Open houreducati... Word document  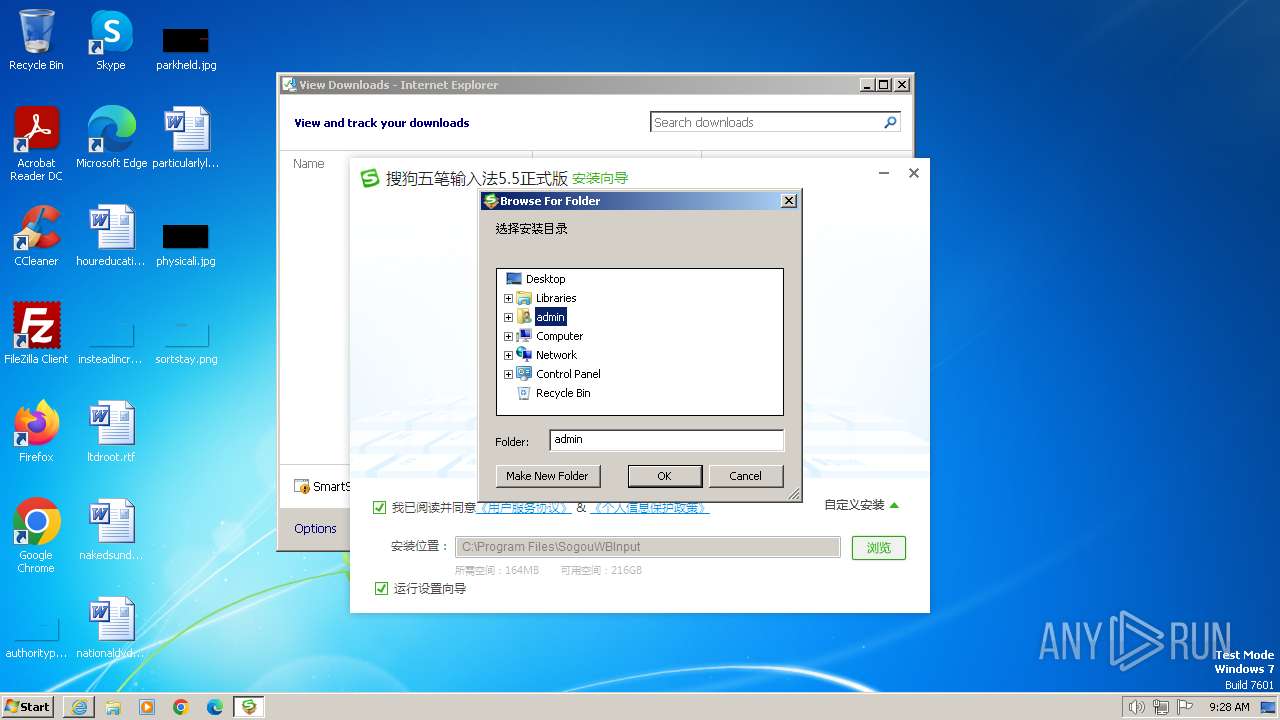(x=111, y=236)
